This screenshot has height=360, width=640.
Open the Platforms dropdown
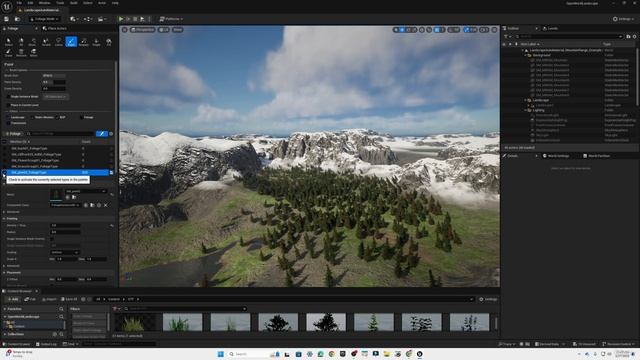point(171,19)
